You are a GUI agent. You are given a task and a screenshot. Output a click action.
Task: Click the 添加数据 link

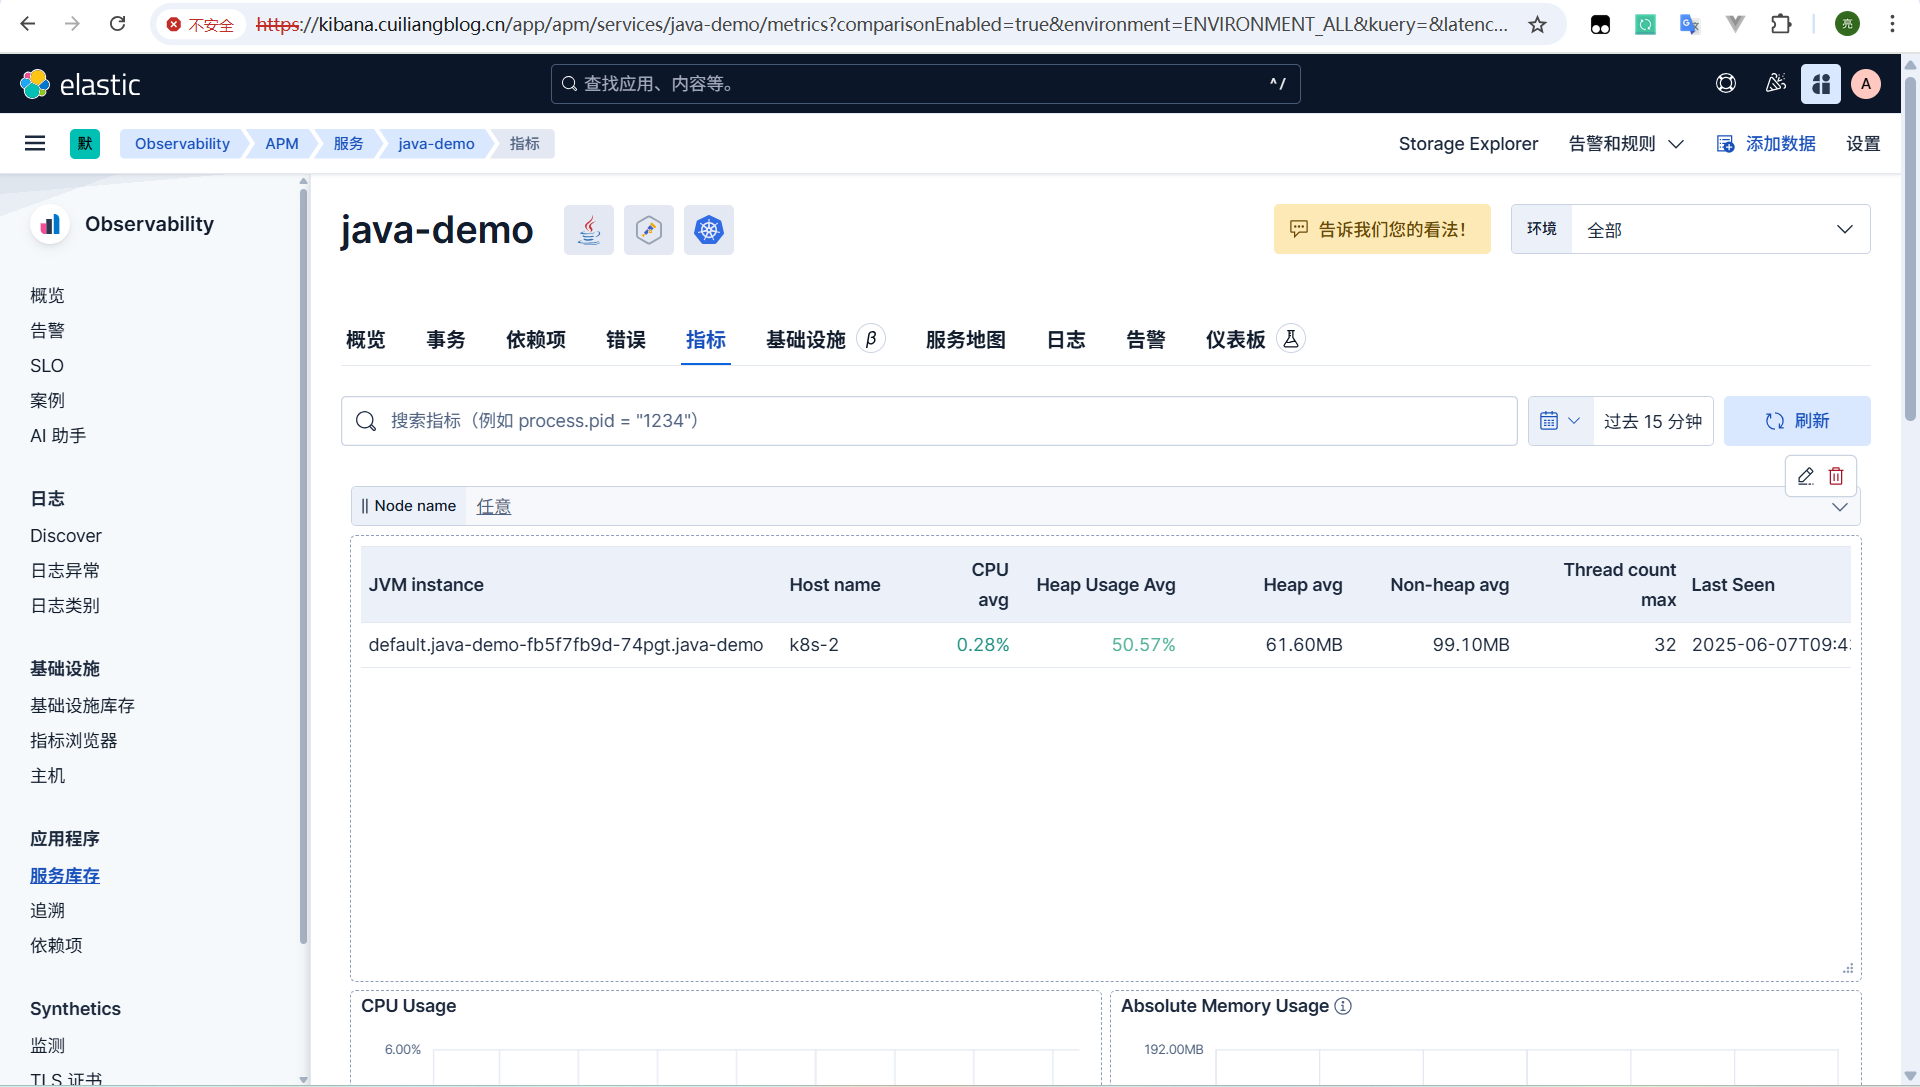[1766, 144]
